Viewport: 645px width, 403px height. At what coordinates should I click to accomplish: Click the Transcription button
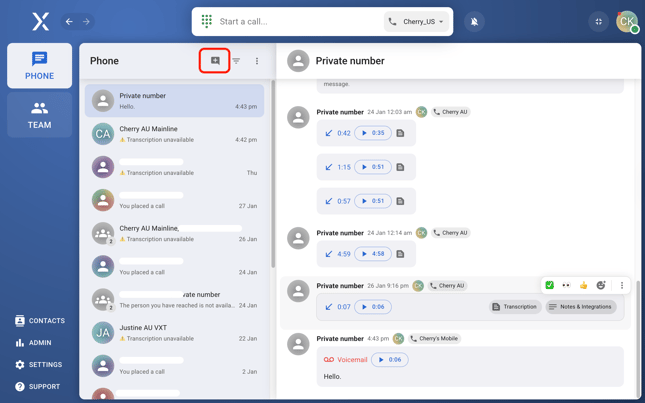[514, 307]
